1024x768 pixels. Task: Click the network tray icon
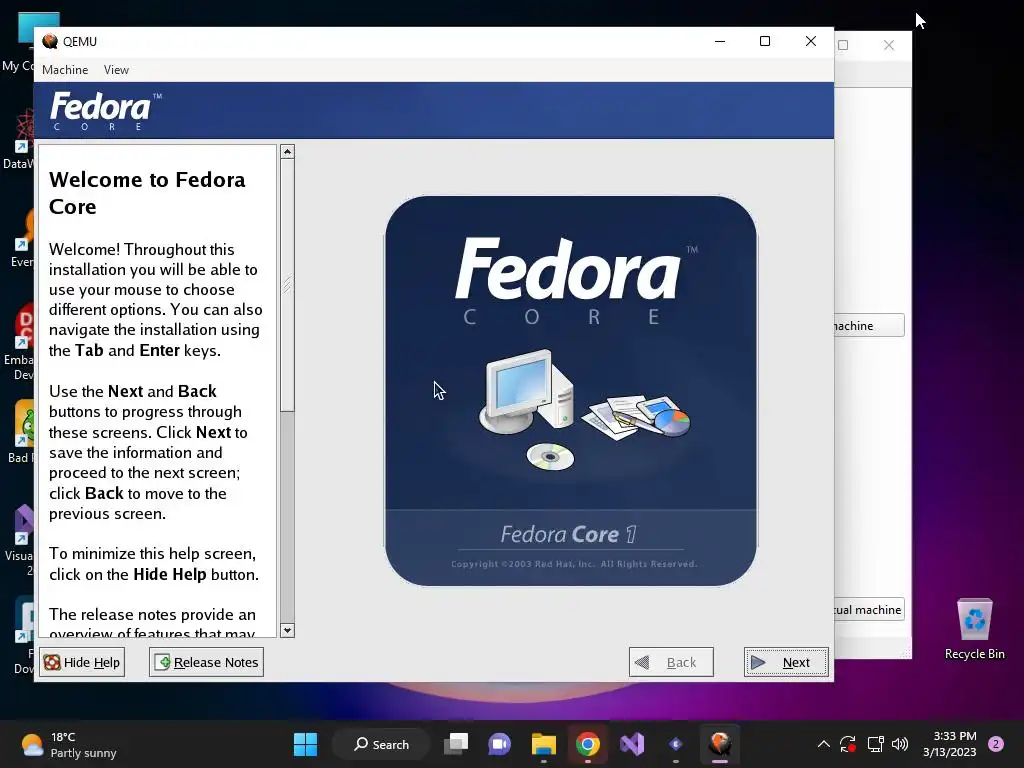[x=875, y=744]
